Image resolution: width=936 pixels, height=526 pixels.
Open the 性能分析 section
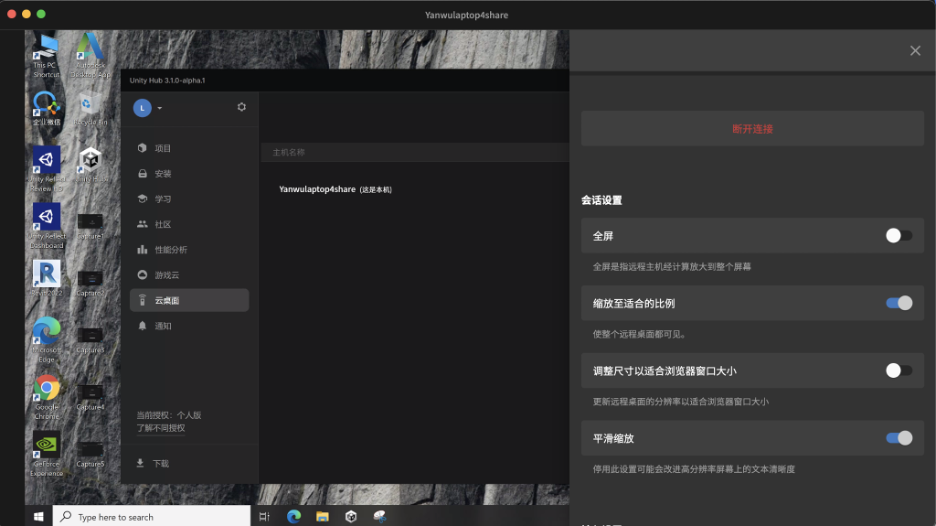pyautogui.click(x=189, y=250)
